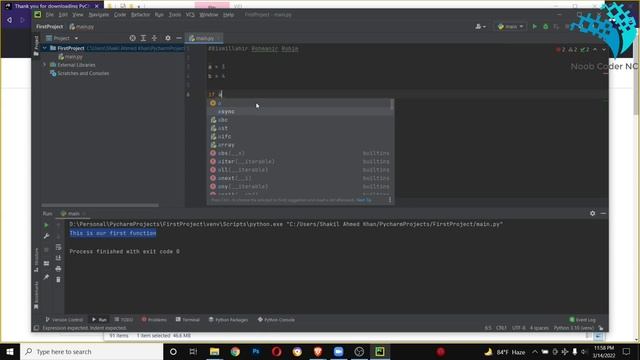
Task: Select main.py in the project tree
Action: click(70, 57)
